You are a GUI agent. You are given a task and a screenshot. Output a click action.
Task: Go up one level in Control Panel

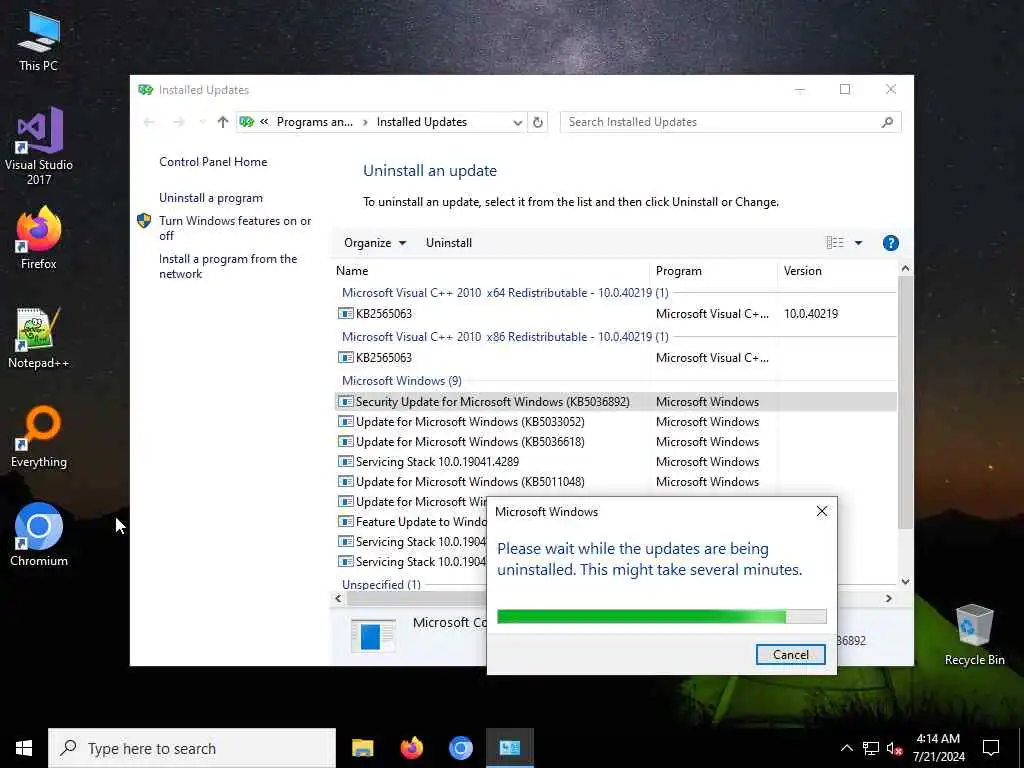pyautogui.click(x=223, y=122)
